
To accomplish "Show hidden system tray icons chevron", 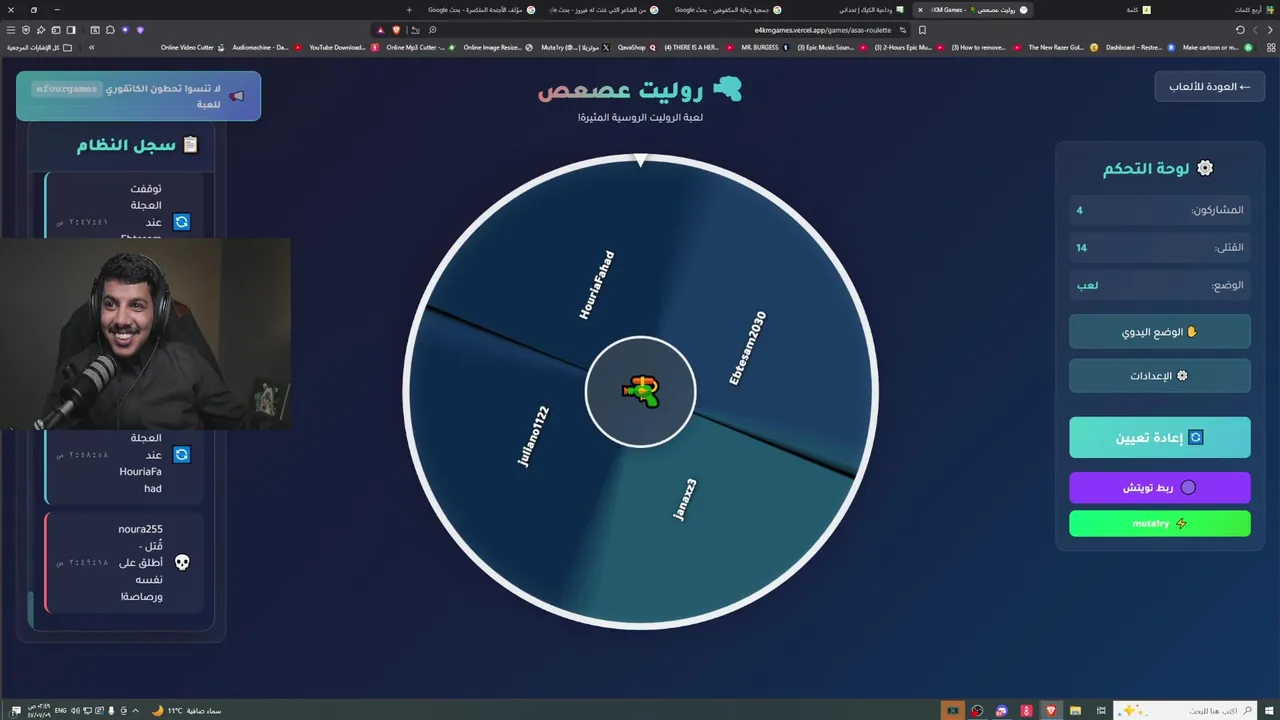I will [135, 710].
